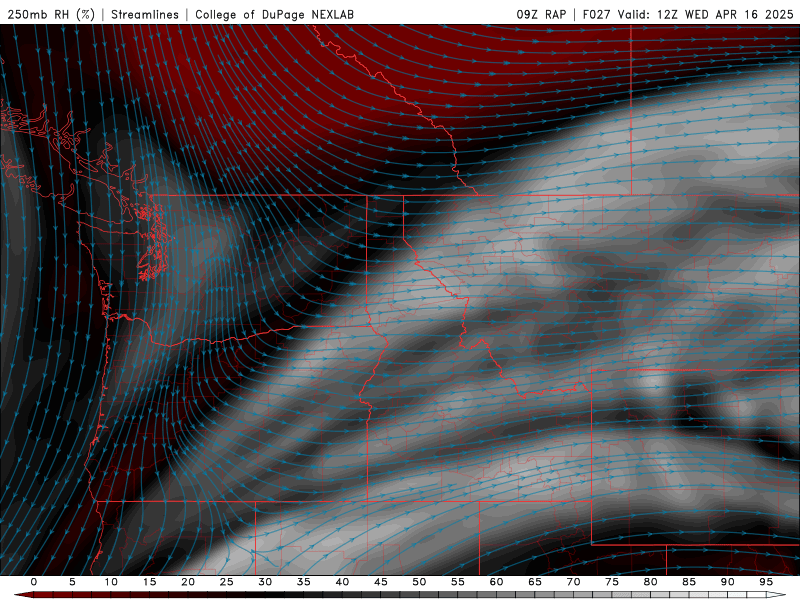Click the 'F027' forecast hour label

[596, 14]
